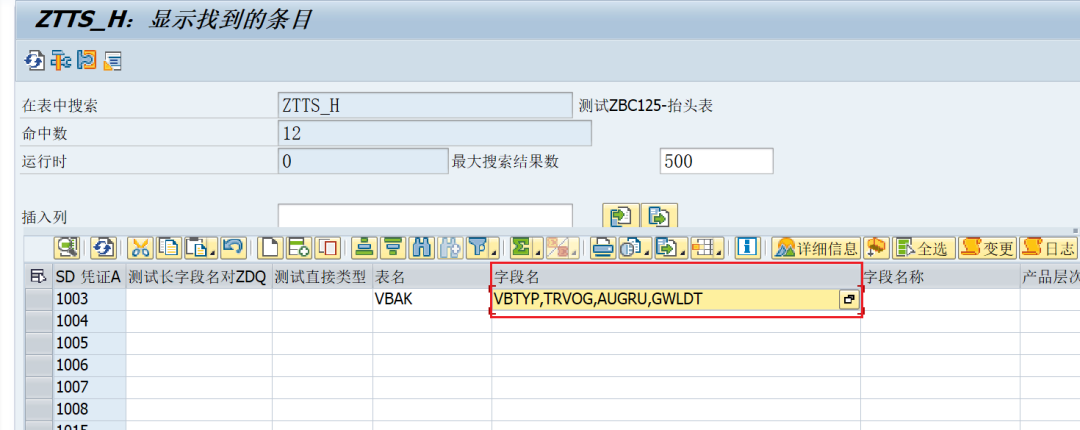Viewport: 1080px width, 430px height.
Task: Click the 变更 button
Action: click(987, 248)
